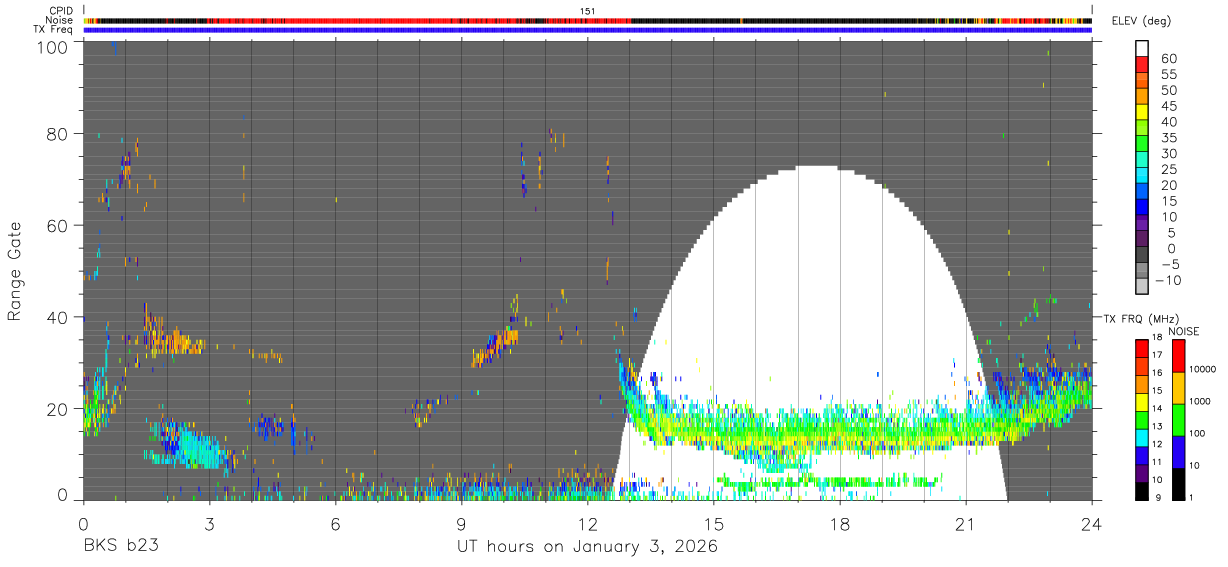Click the ELEV legend value '45'
Screen dimensions: 1228x567
point(1168,106)
